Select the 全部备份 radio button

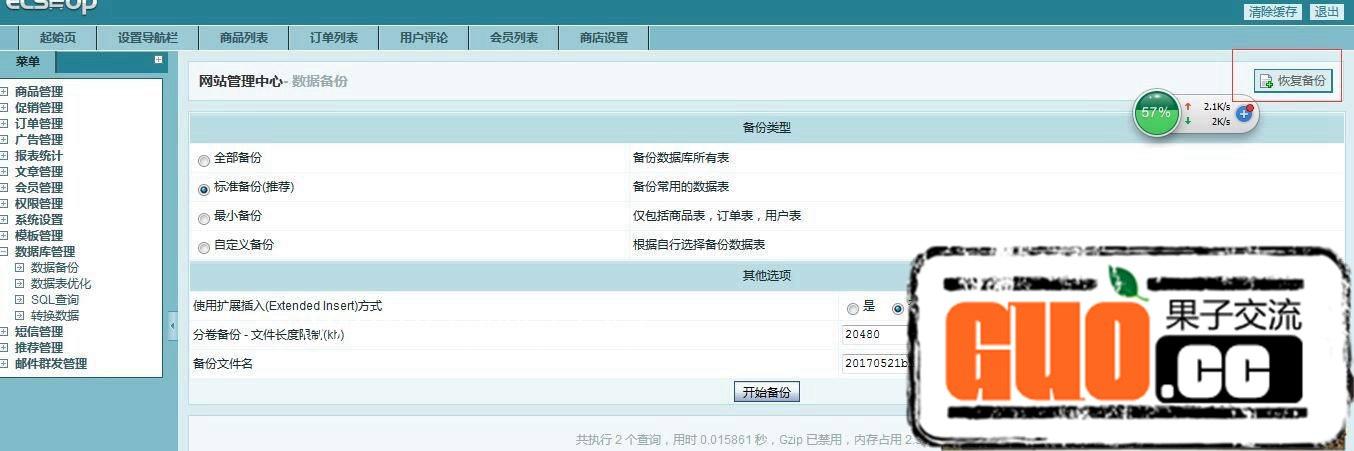tap(204, 160)
